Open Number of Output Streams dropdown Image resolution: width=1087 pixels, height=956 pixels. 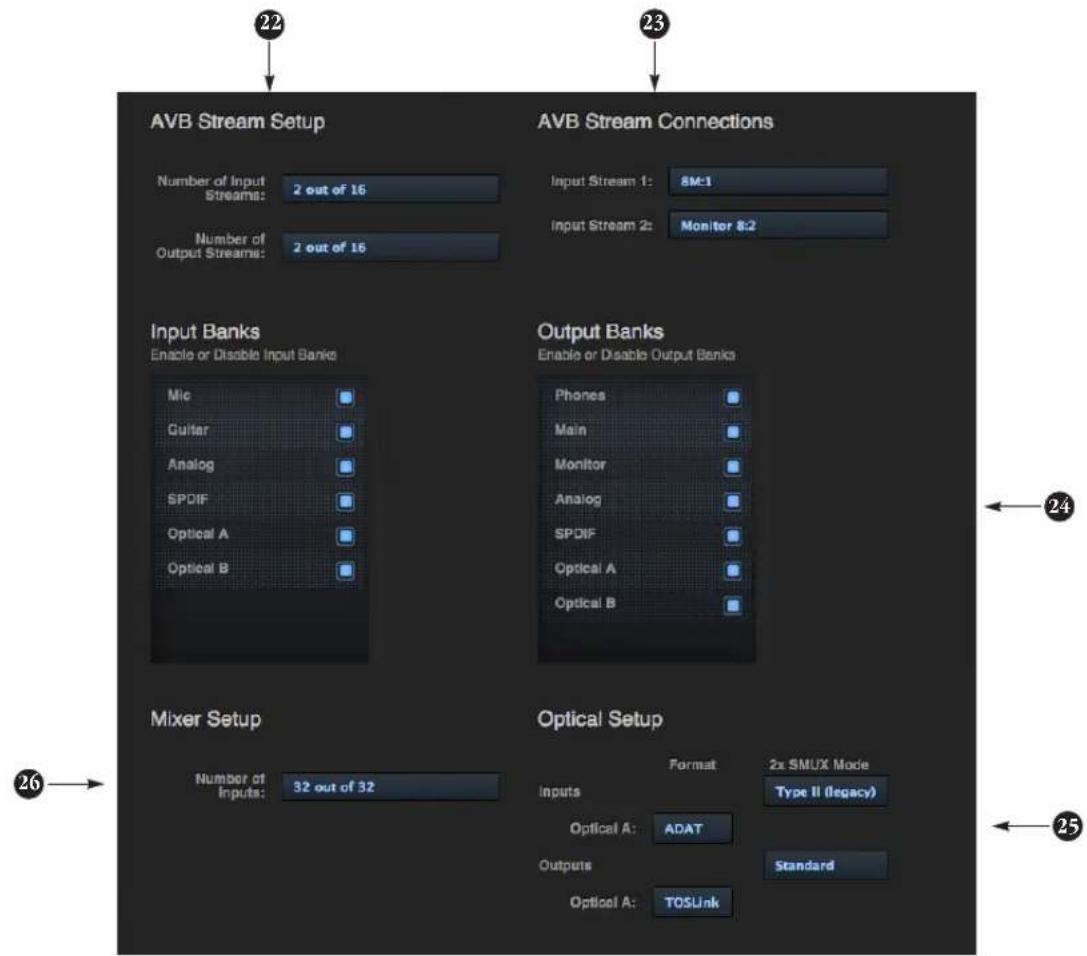(x=390, y=247)
